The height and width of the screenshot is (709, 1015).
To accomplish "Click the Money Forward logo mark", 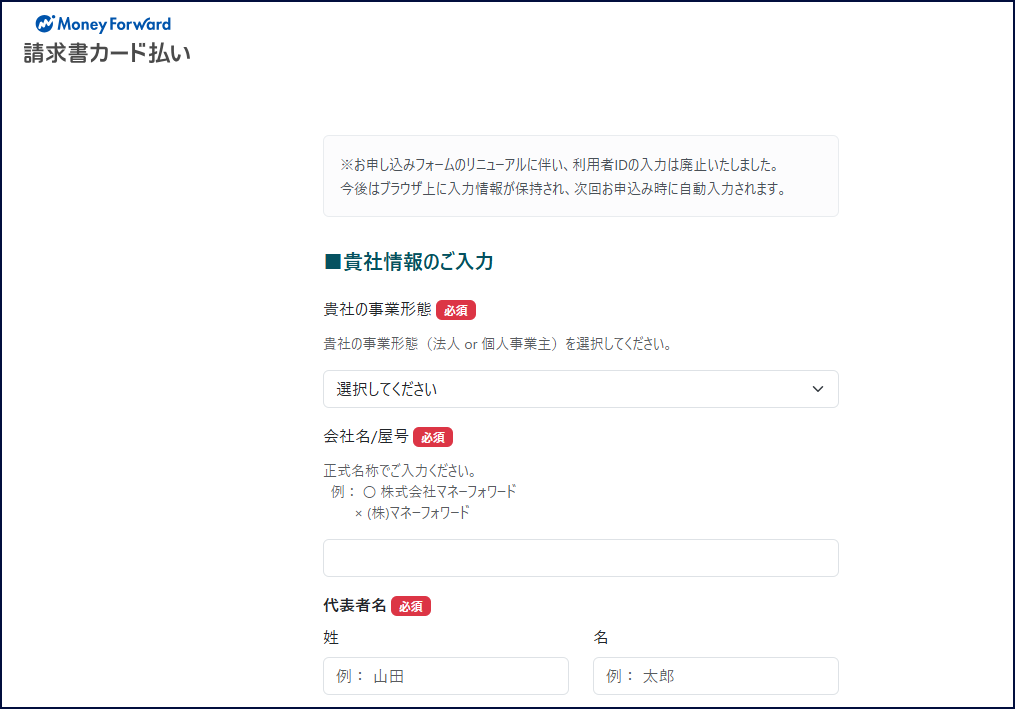I will pos(45,24).
